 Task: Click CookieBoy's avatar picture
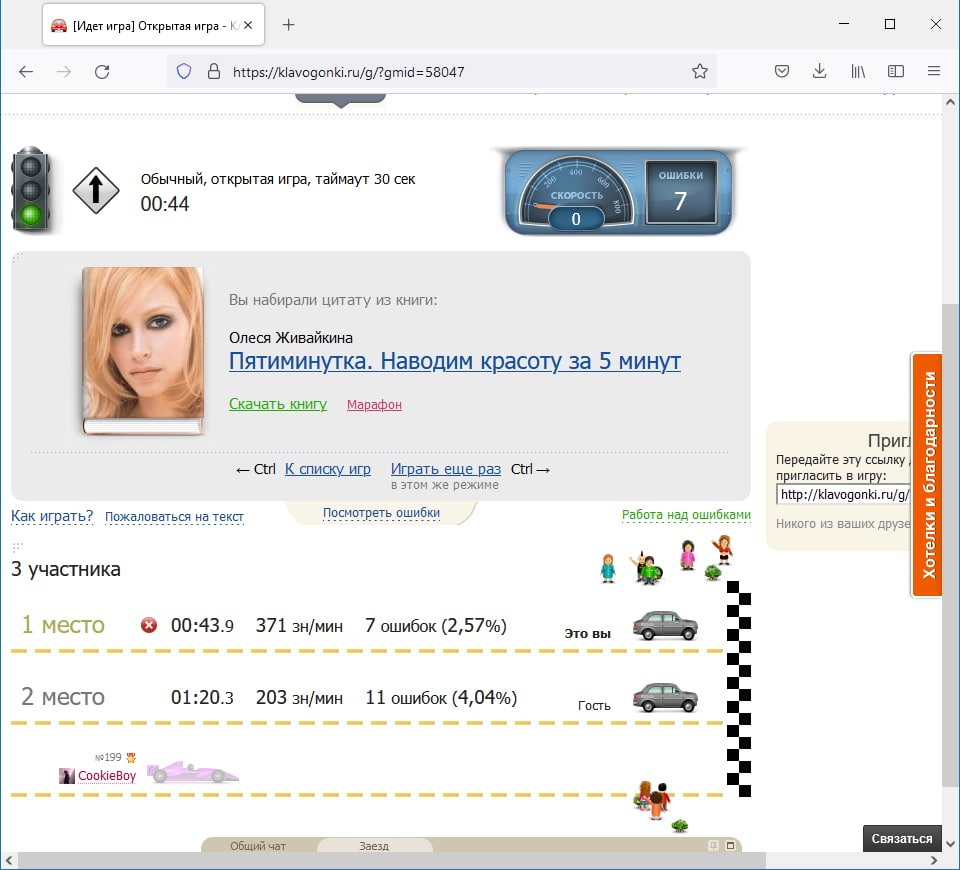click(x=67, y=776)
